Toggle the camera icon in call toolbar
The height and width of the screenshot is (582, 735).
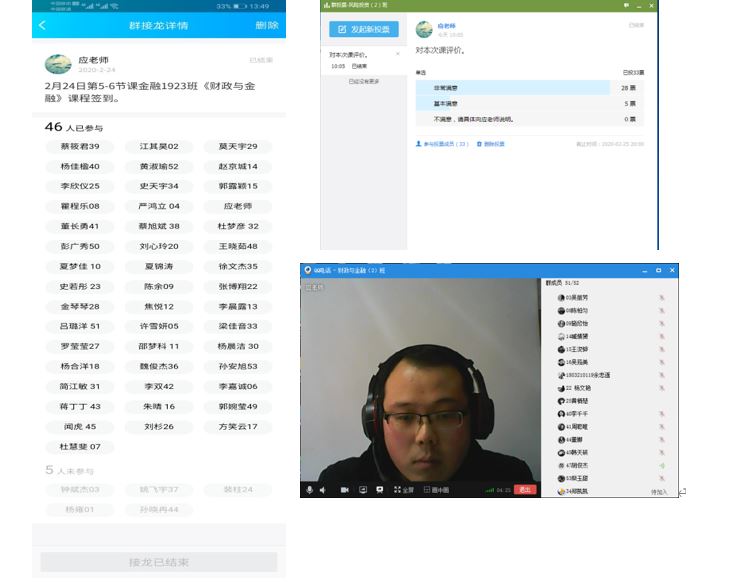pos(345,490)
